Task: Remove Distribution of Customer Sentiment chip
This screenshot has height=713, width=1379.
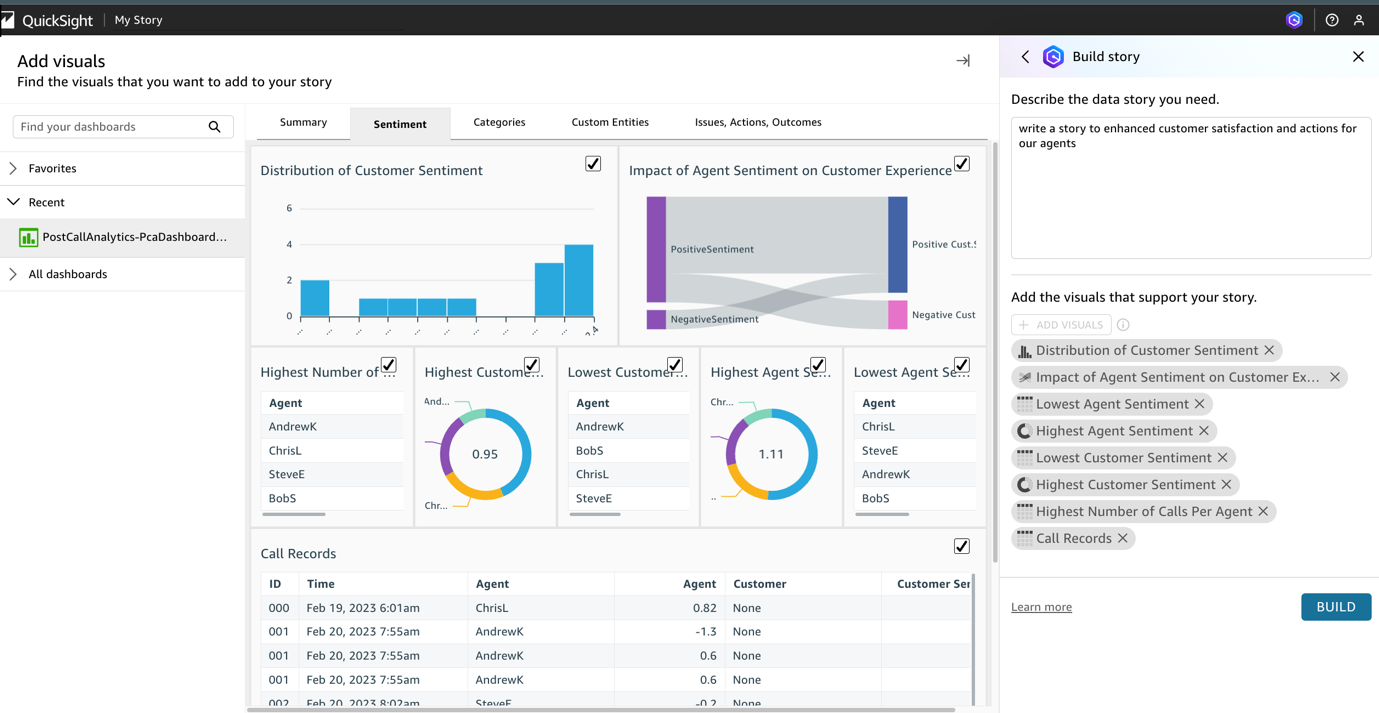Action: (1269, 350)
